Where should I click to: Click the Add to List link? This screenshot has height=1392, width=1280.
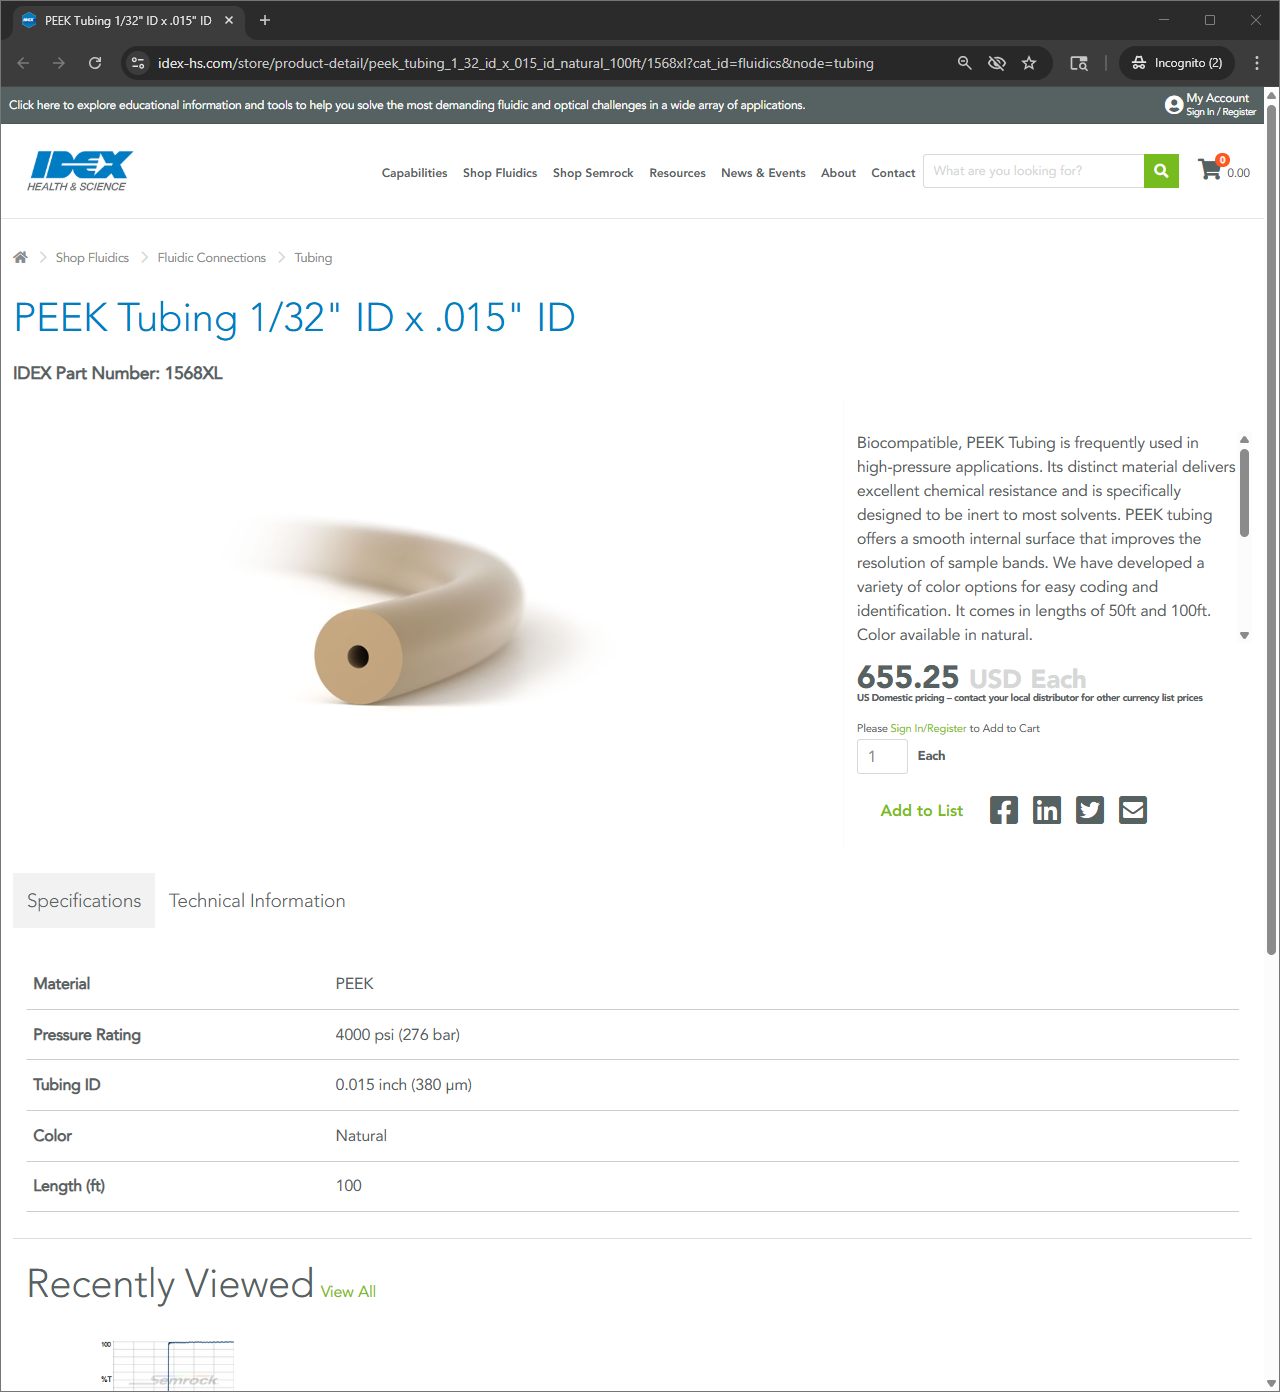[x=921, y=810]
